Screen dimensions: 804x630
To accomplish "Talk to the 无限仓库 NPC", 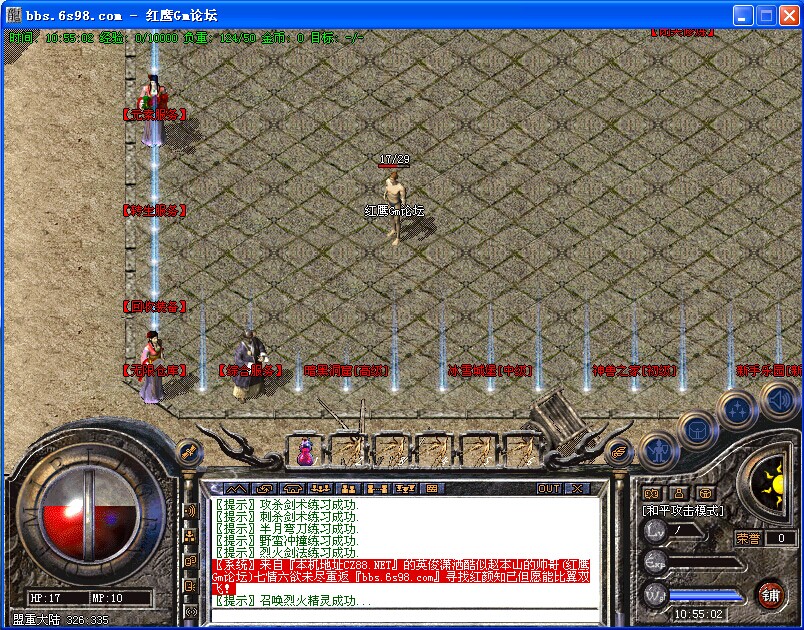I will (152, 367).
